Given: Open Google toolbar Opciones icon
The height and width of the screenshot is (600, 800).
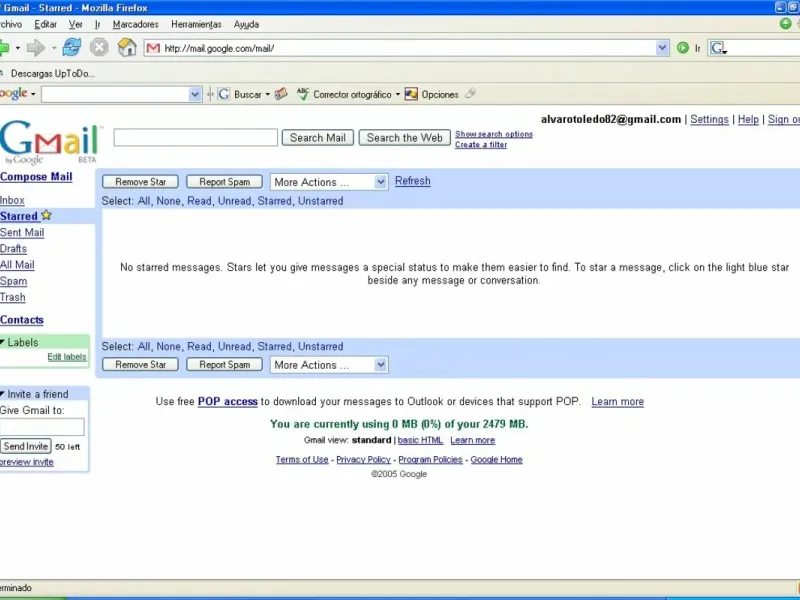Looking at the screenshot, I should pyautogui.click(x=411, y=94).
